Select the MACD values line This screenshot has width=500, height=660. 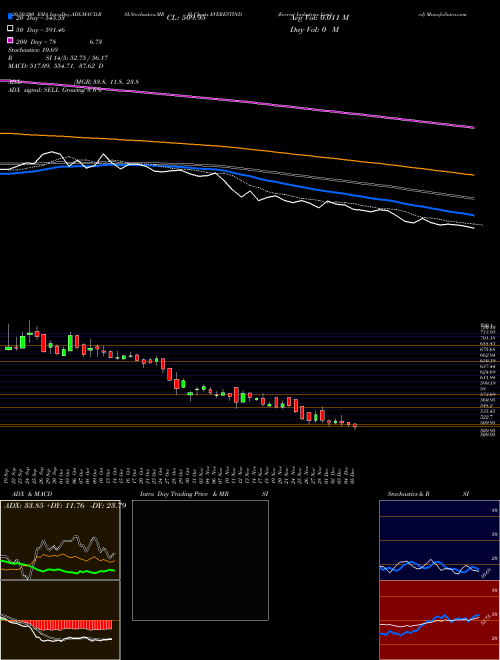56,66
